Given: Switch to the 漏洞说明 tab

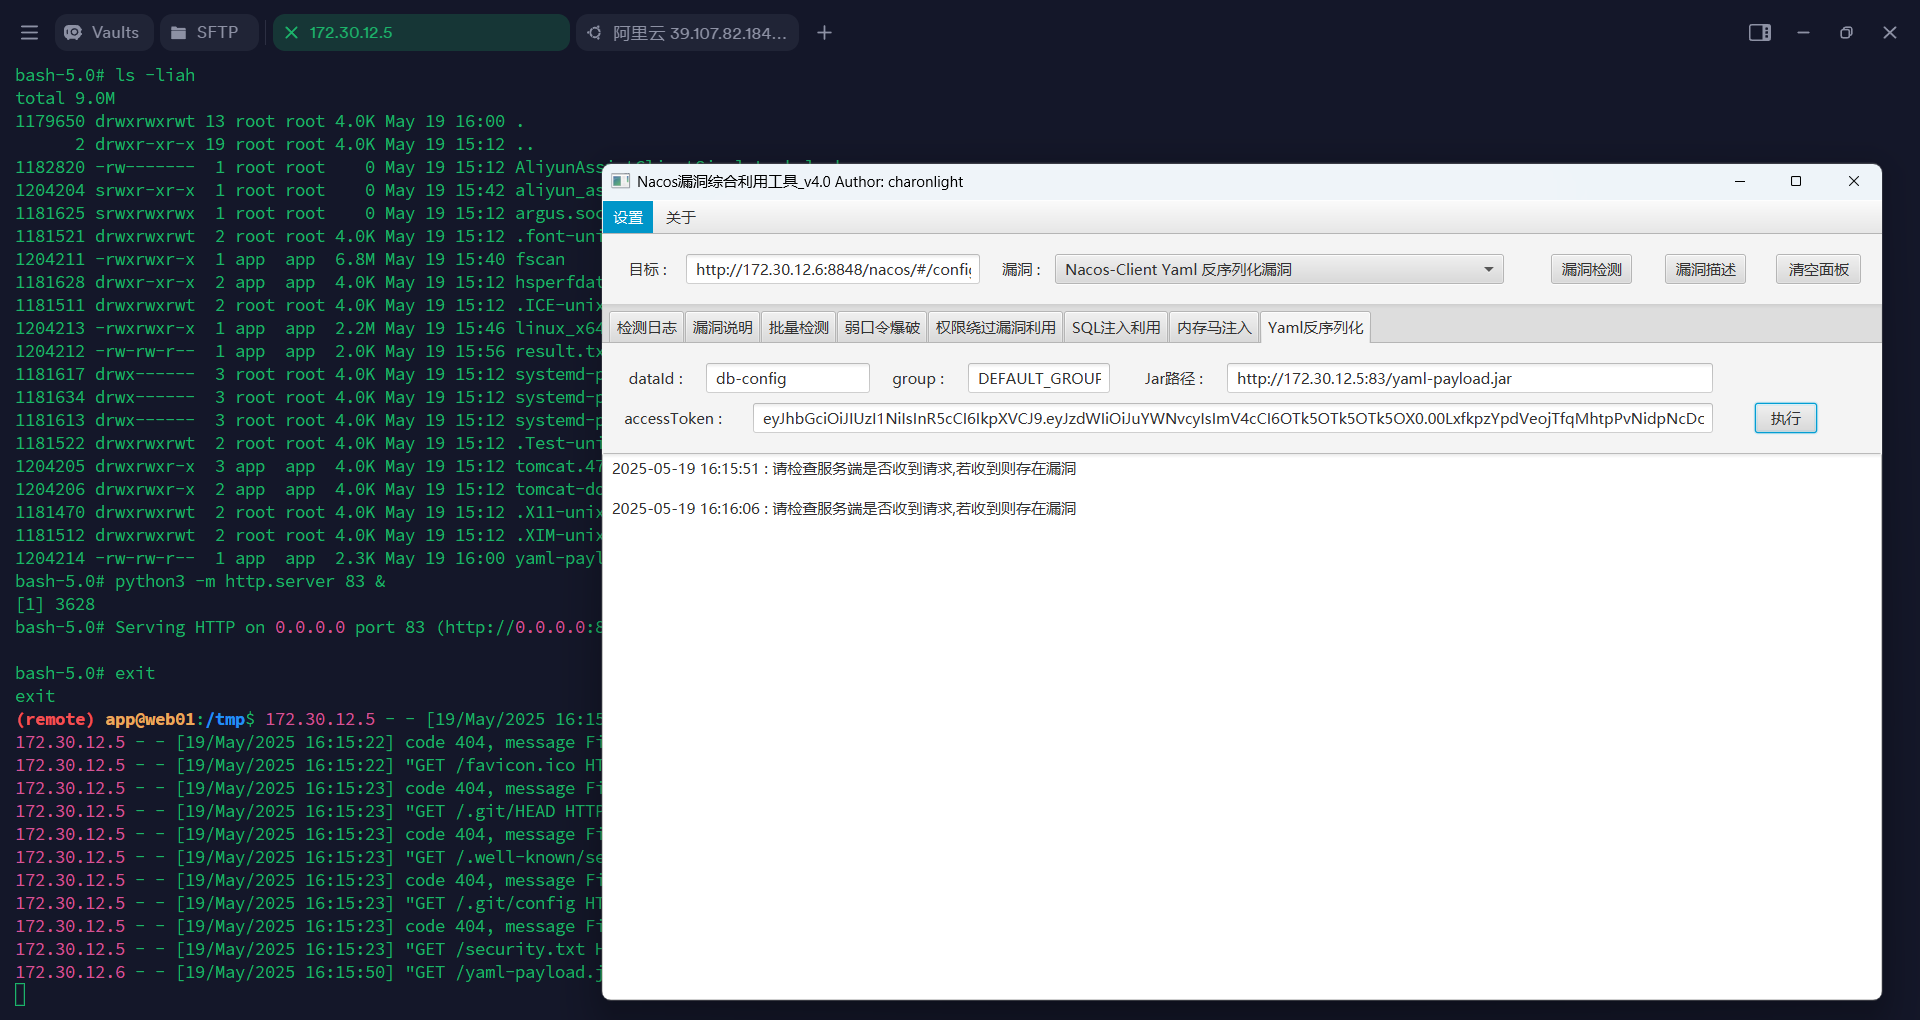Looking at the screenshot, I should 723,327.
